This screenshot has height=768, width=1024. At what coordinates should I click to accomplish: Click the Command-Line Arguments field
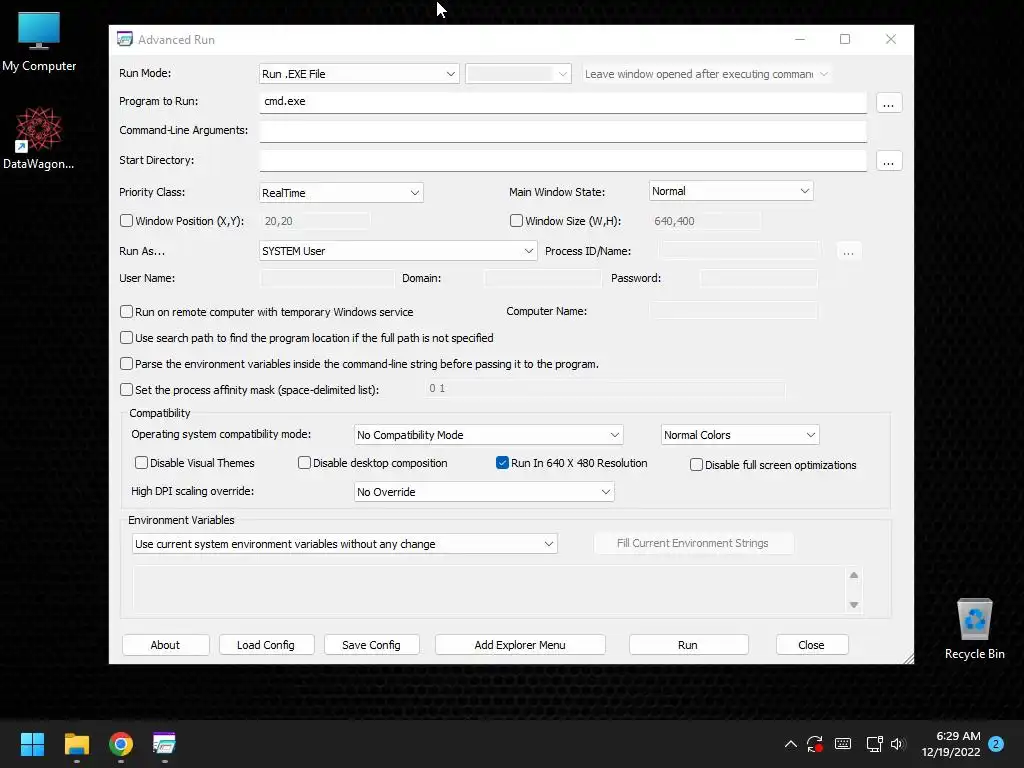click(562, 131)
